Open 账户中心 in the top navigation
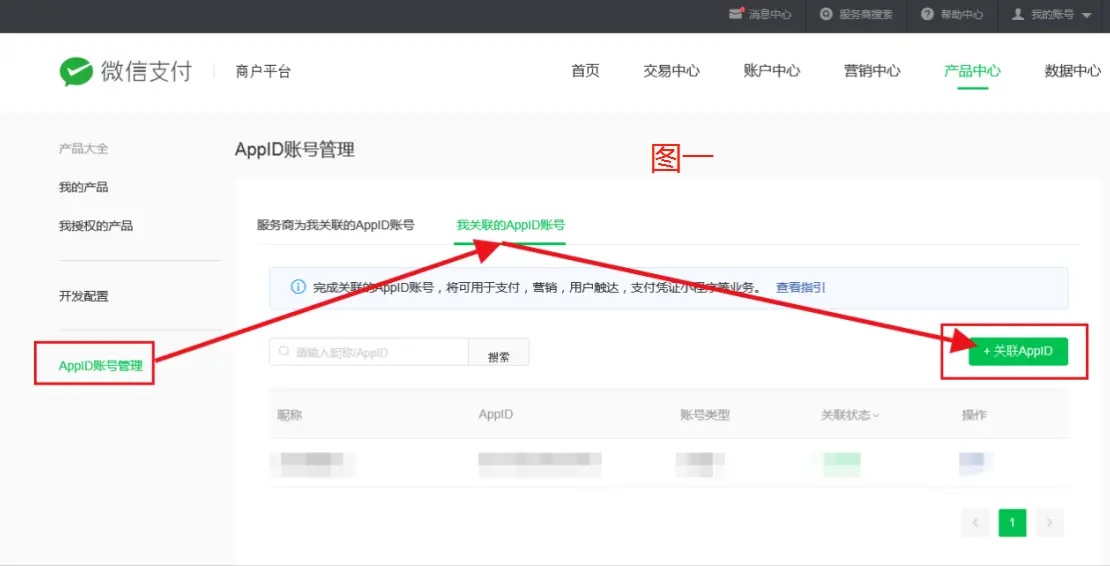The height and width of the screenshot is (566, 1110). tap(771, 71)
